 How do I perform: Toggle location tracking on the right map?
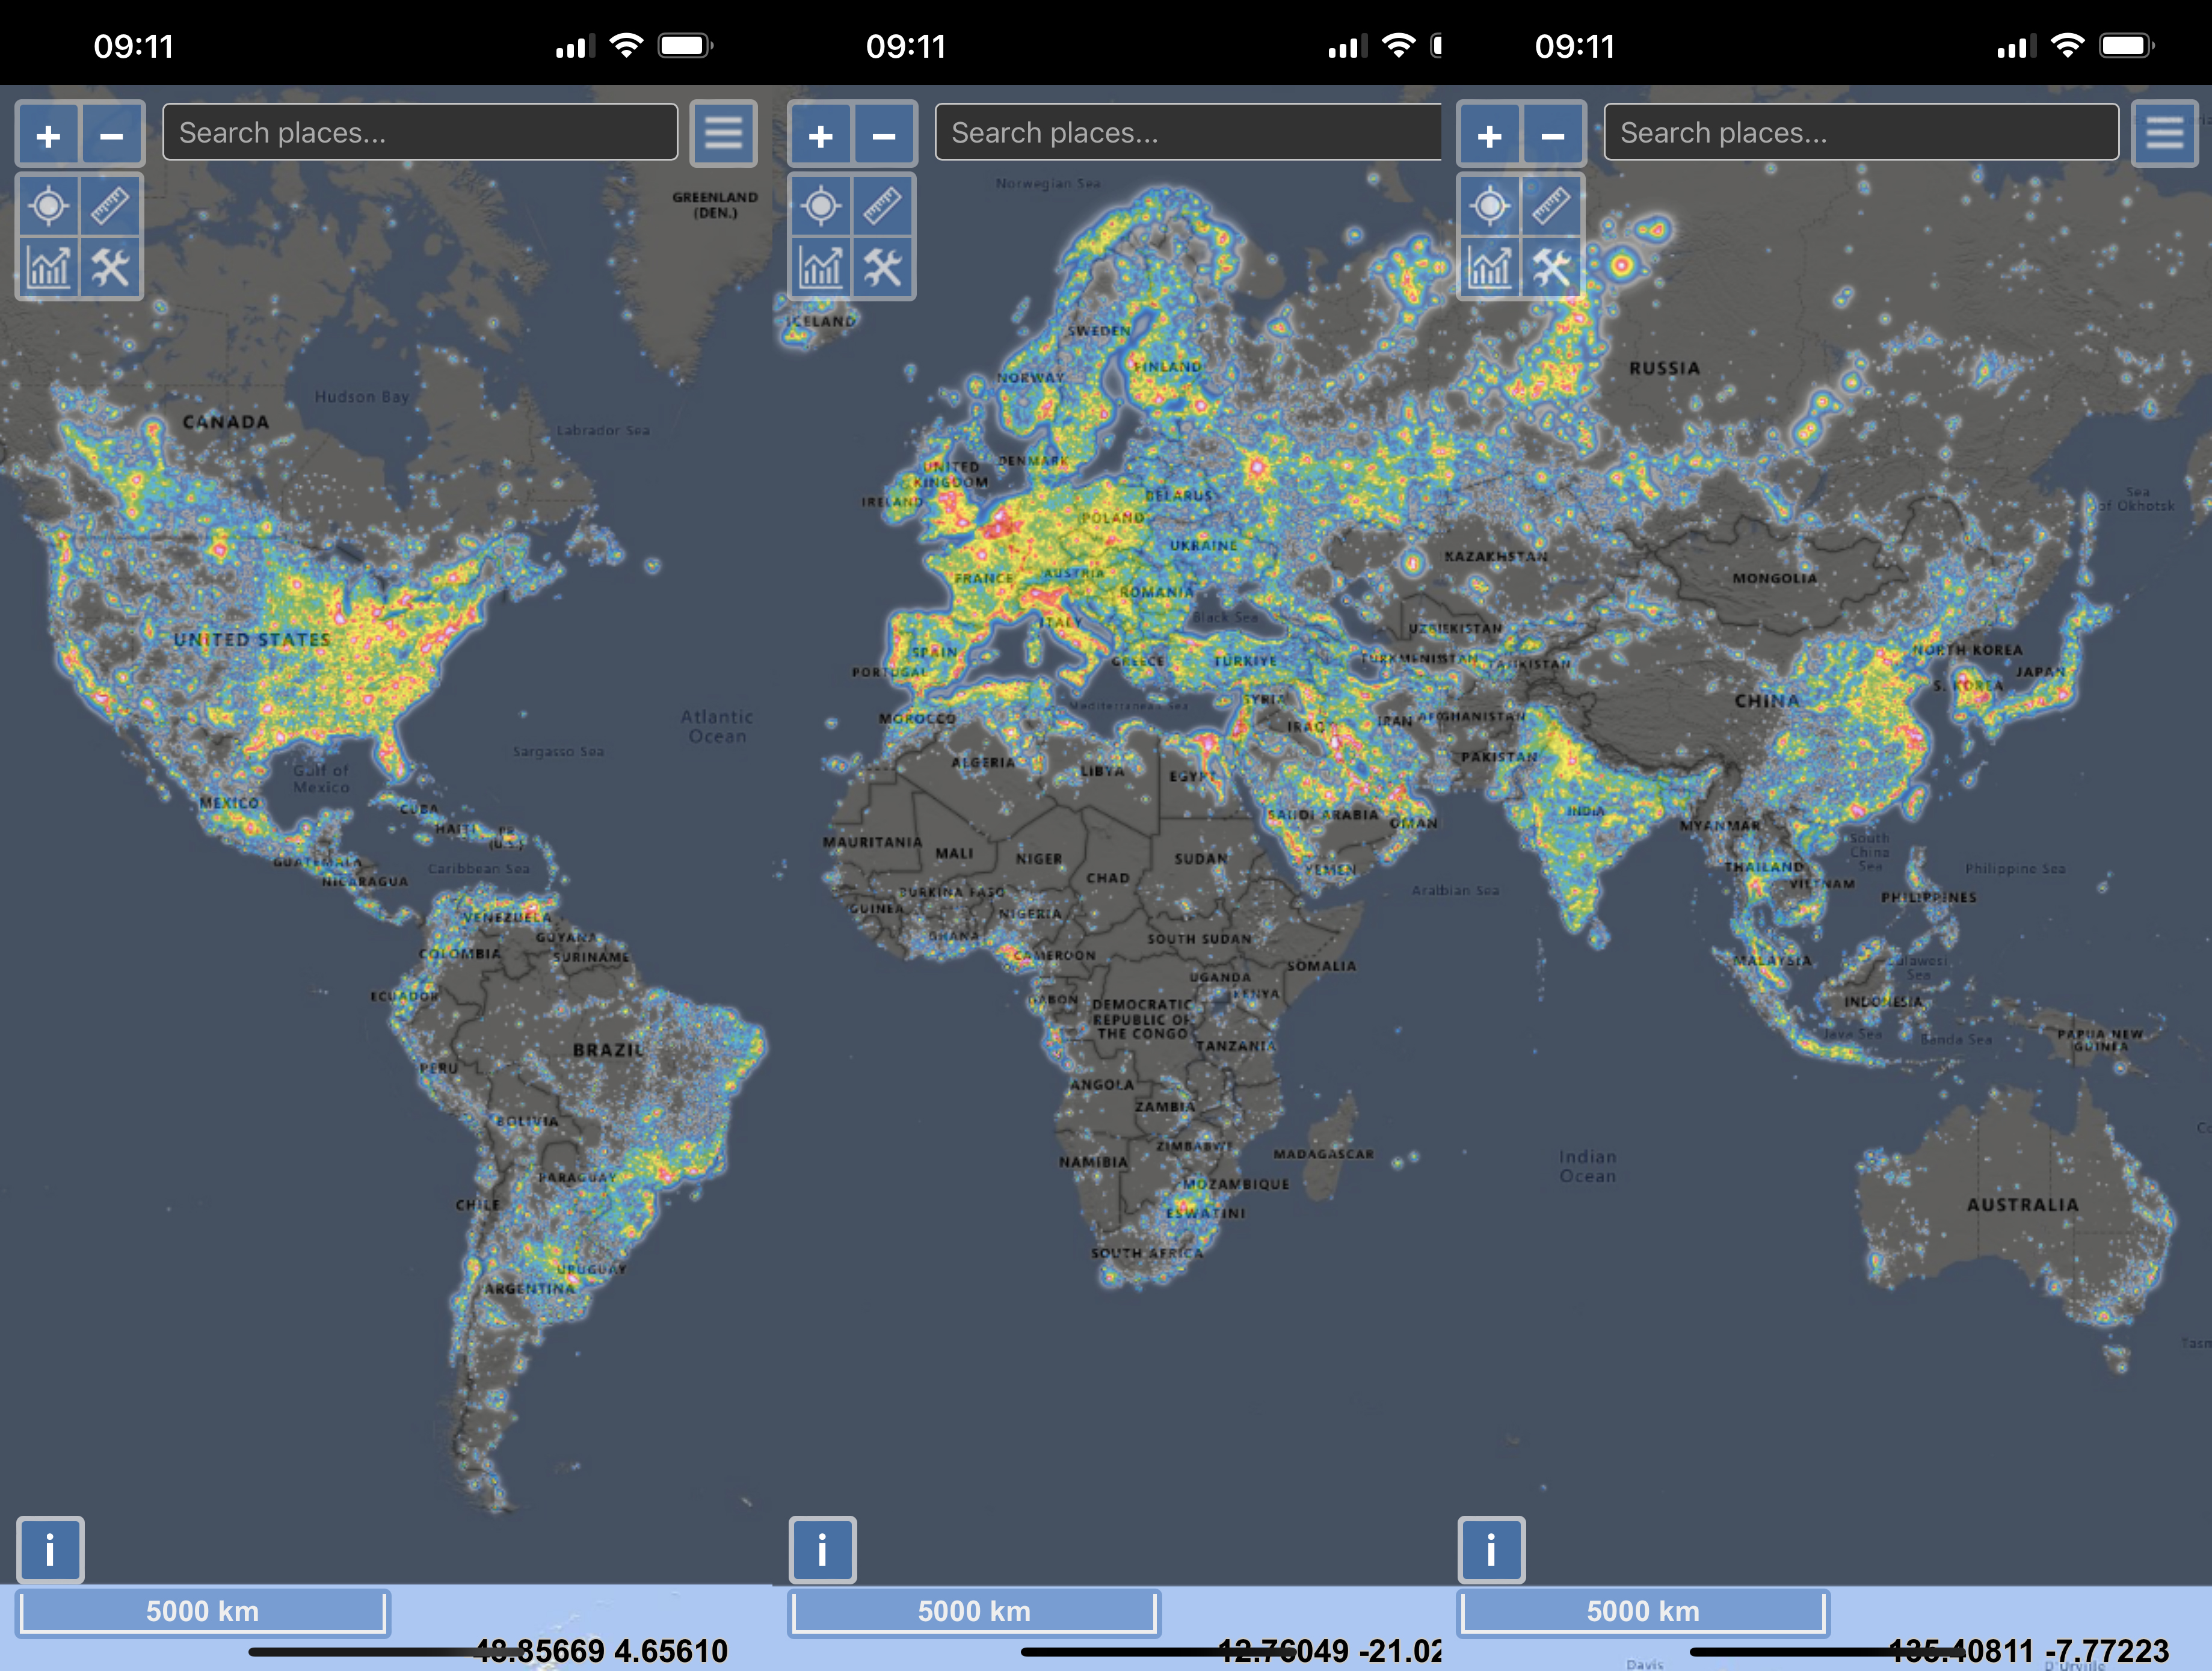[1491, 205]
